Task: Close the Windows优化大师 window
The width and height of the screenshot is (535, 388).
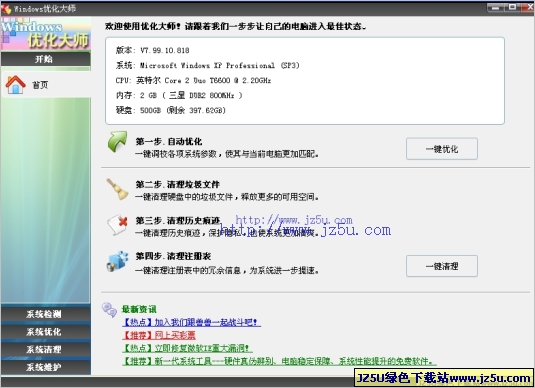Action: point(527,8)
